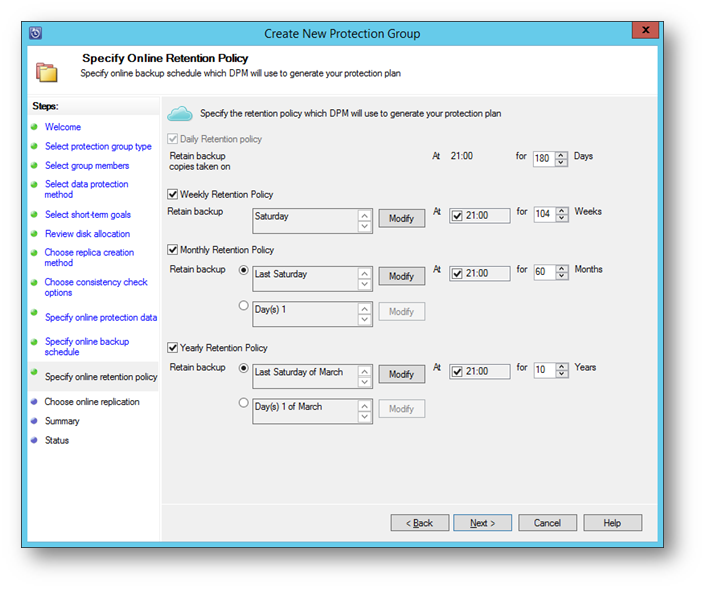Select the Day(s) 1 of March radio button
The image size is (706, 590).
click(244, 403)
